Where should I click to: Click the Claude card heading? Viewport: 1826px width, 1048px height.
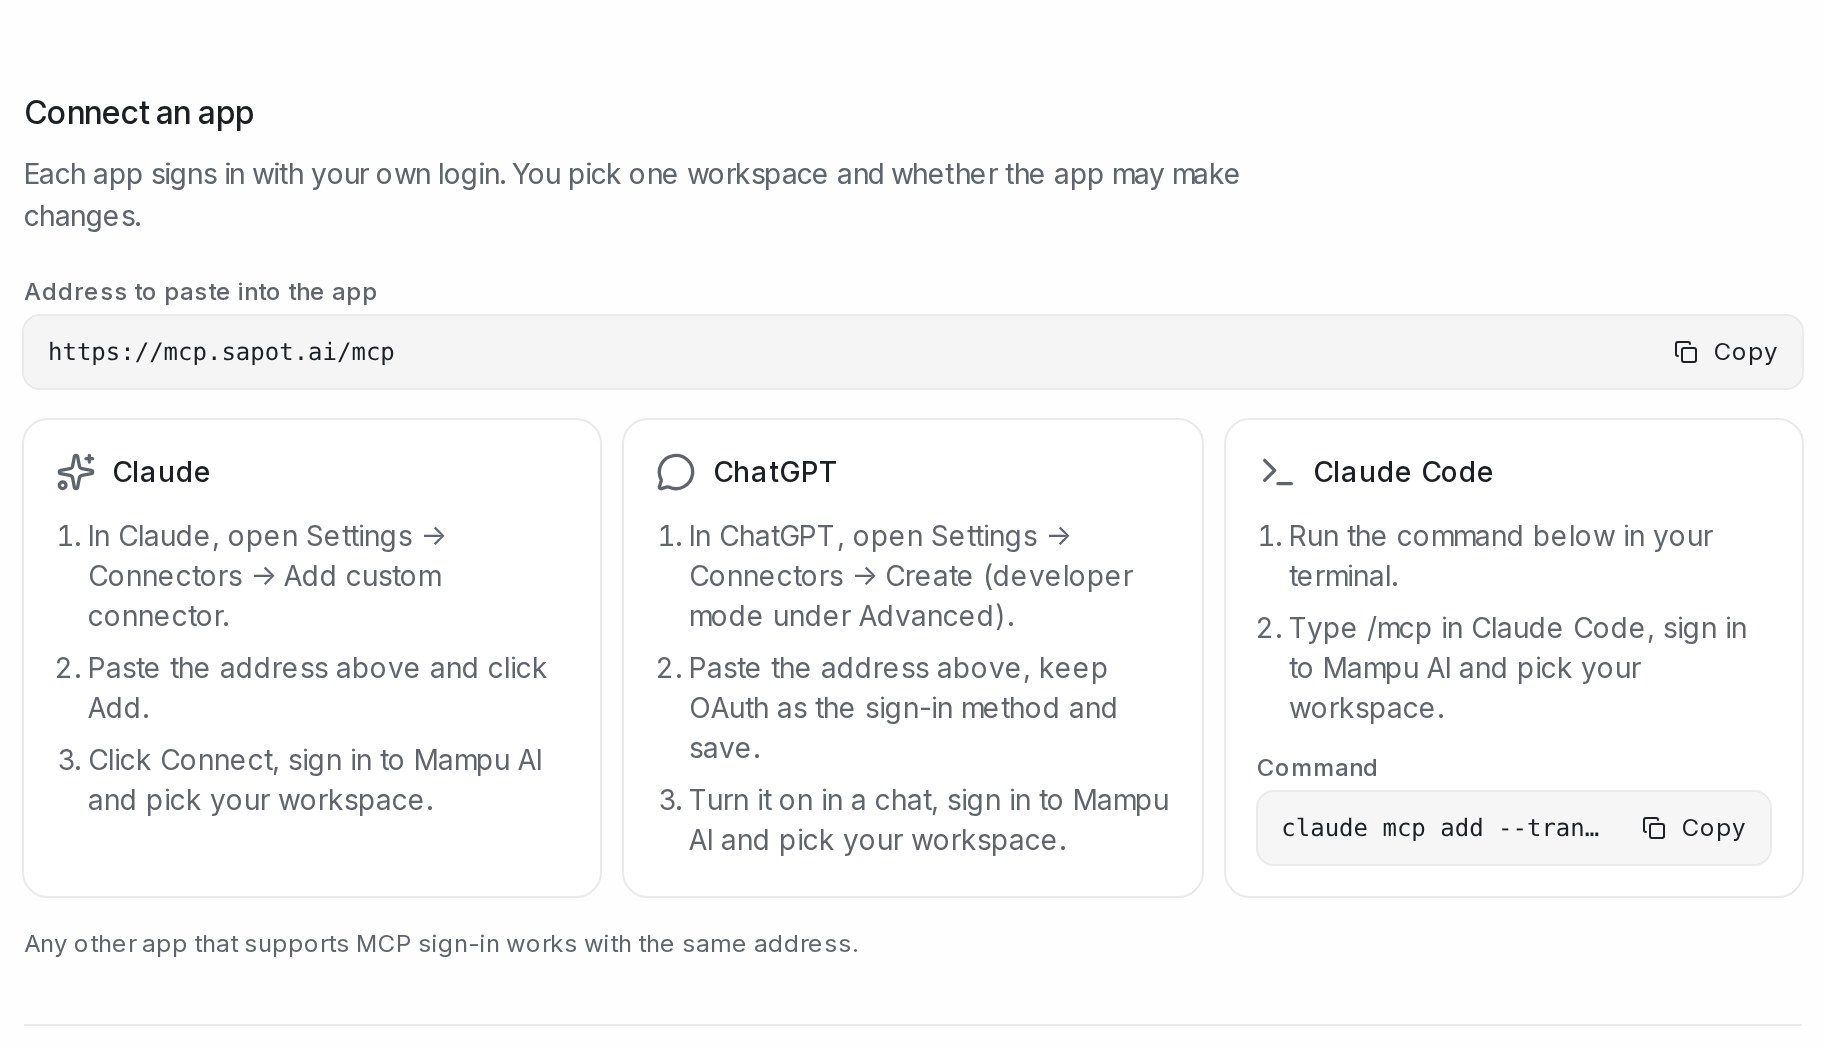click(x=161, y=472)
